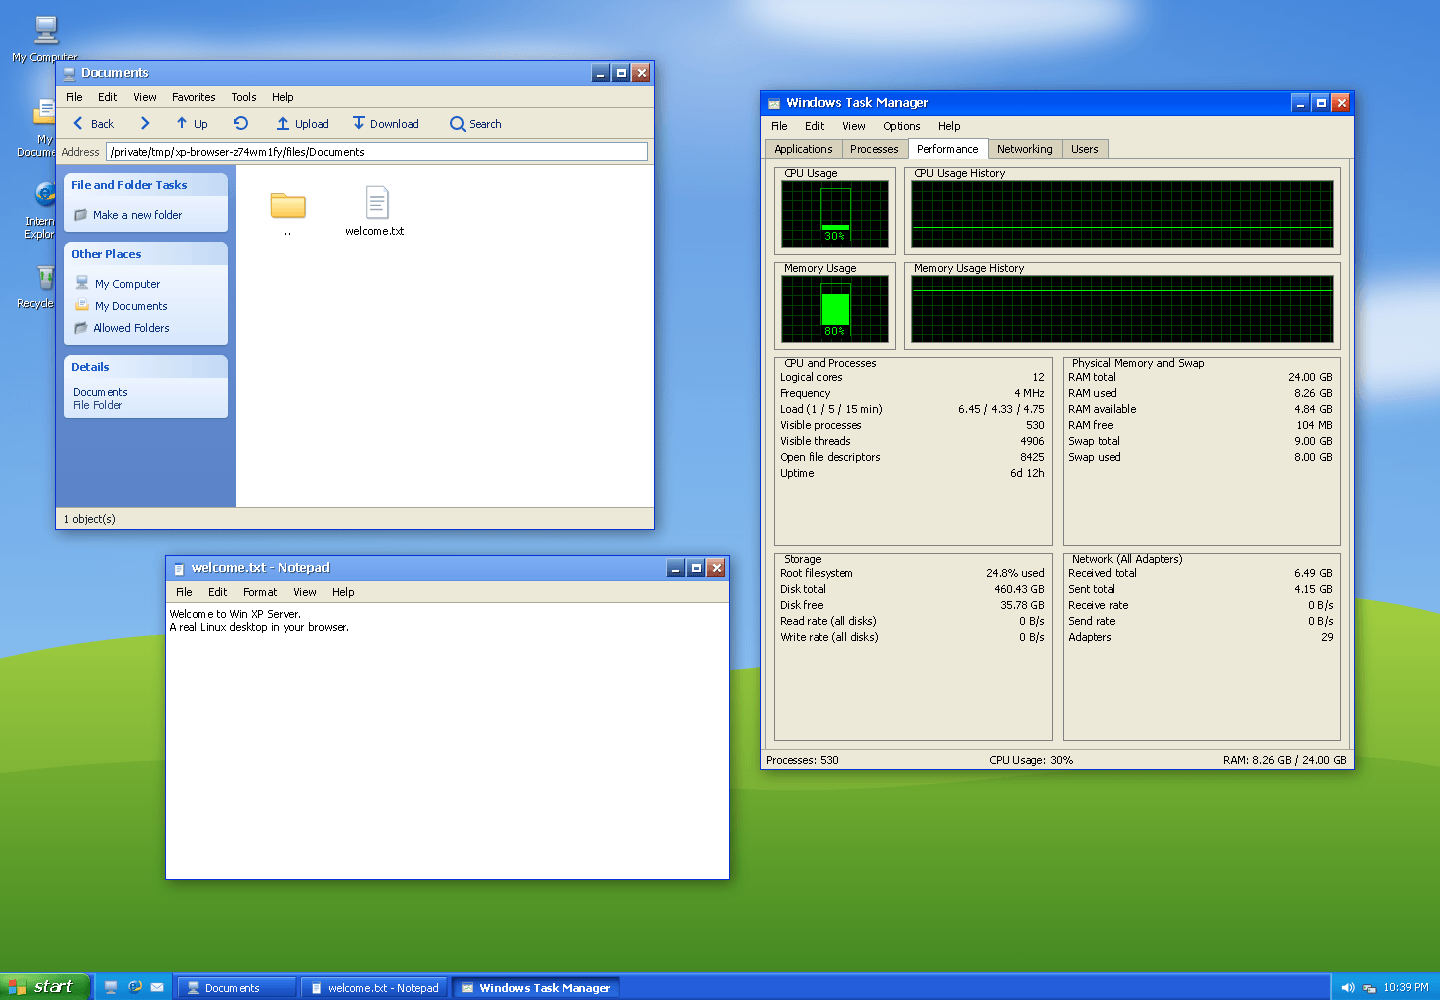Screen dimensions: 1440x1000
Task: Select the Performance tab in Task Manager
Action: [948, 149]
